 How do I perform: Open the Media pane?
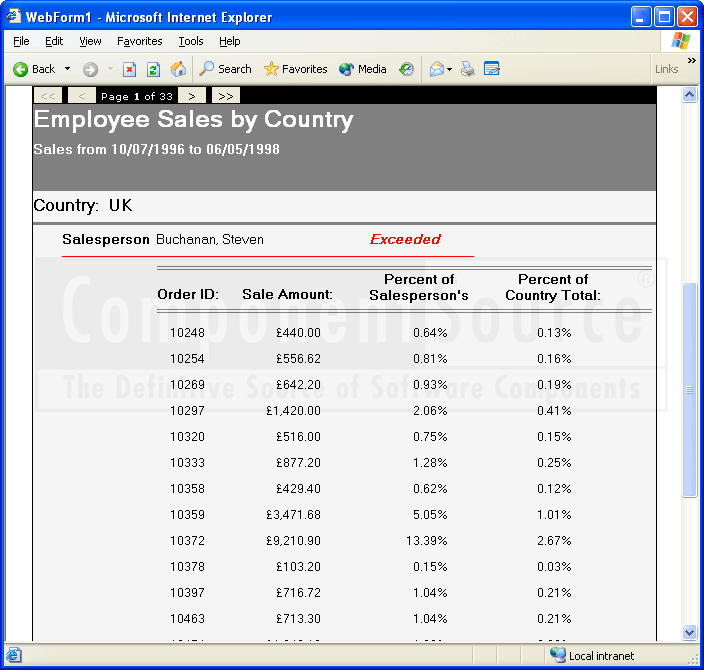(x=363, y=69)
